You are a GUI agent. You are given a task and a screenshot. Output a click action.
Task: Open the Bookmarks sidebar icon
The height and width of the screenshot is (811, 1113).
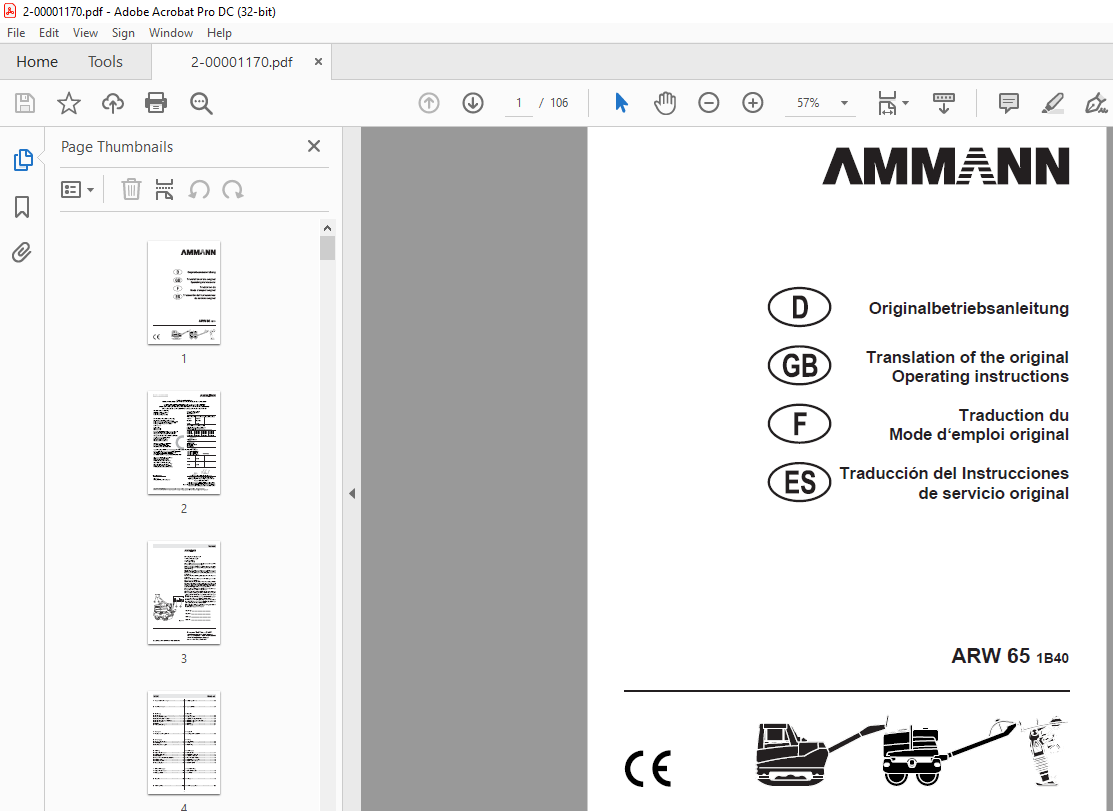[x=22, y=207]
